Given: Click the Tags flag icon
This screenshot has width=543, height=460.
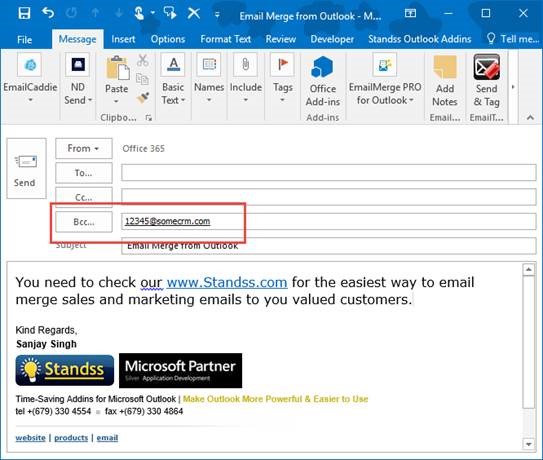Looking at the screenshot, I should tap(283, 65).
